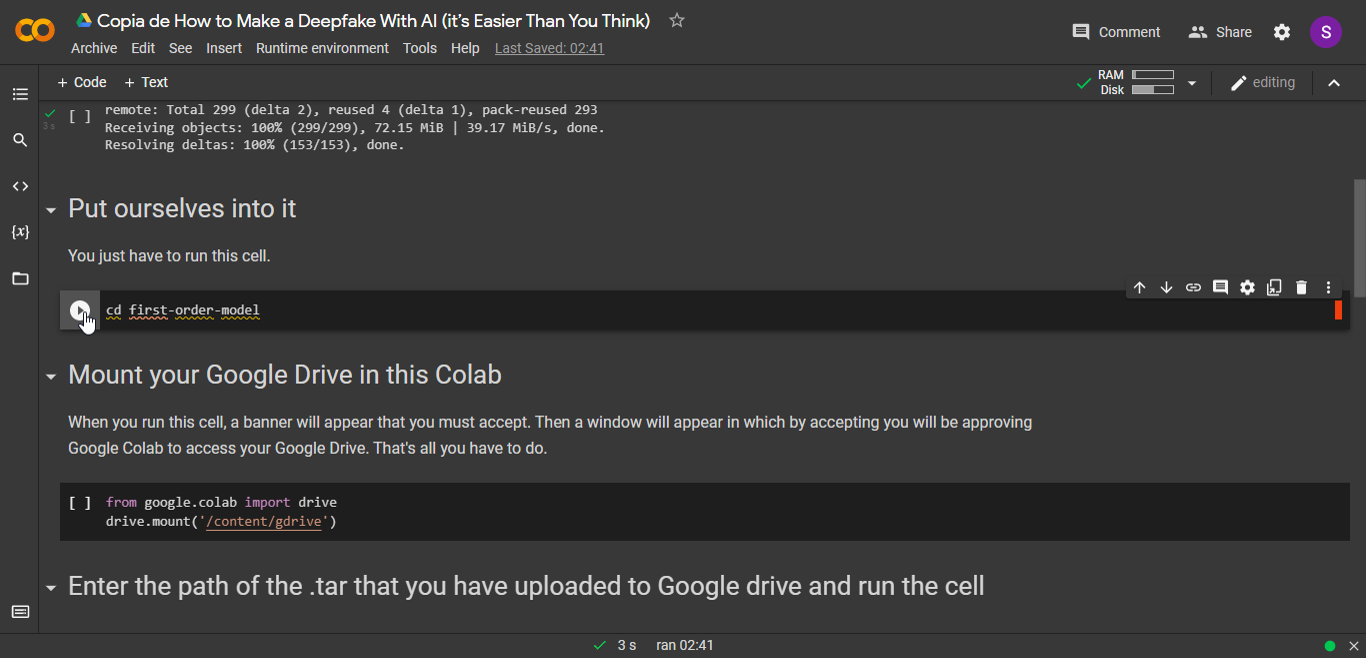
Task: Delete the selected cell with trash icon
Action: pos(1301,288)
